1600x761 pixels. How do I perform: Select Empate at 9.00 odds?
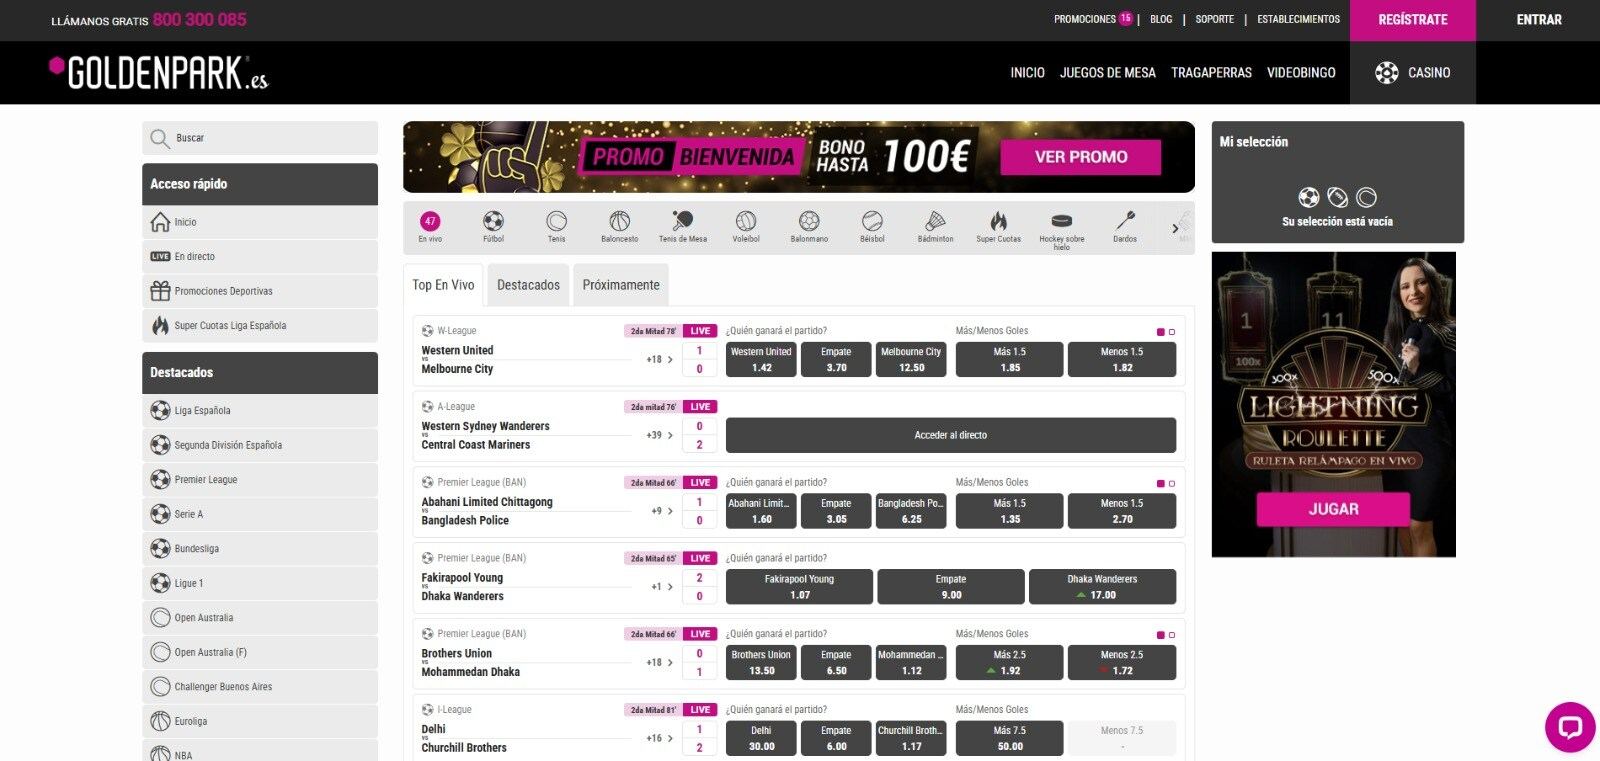coord(951,587)
